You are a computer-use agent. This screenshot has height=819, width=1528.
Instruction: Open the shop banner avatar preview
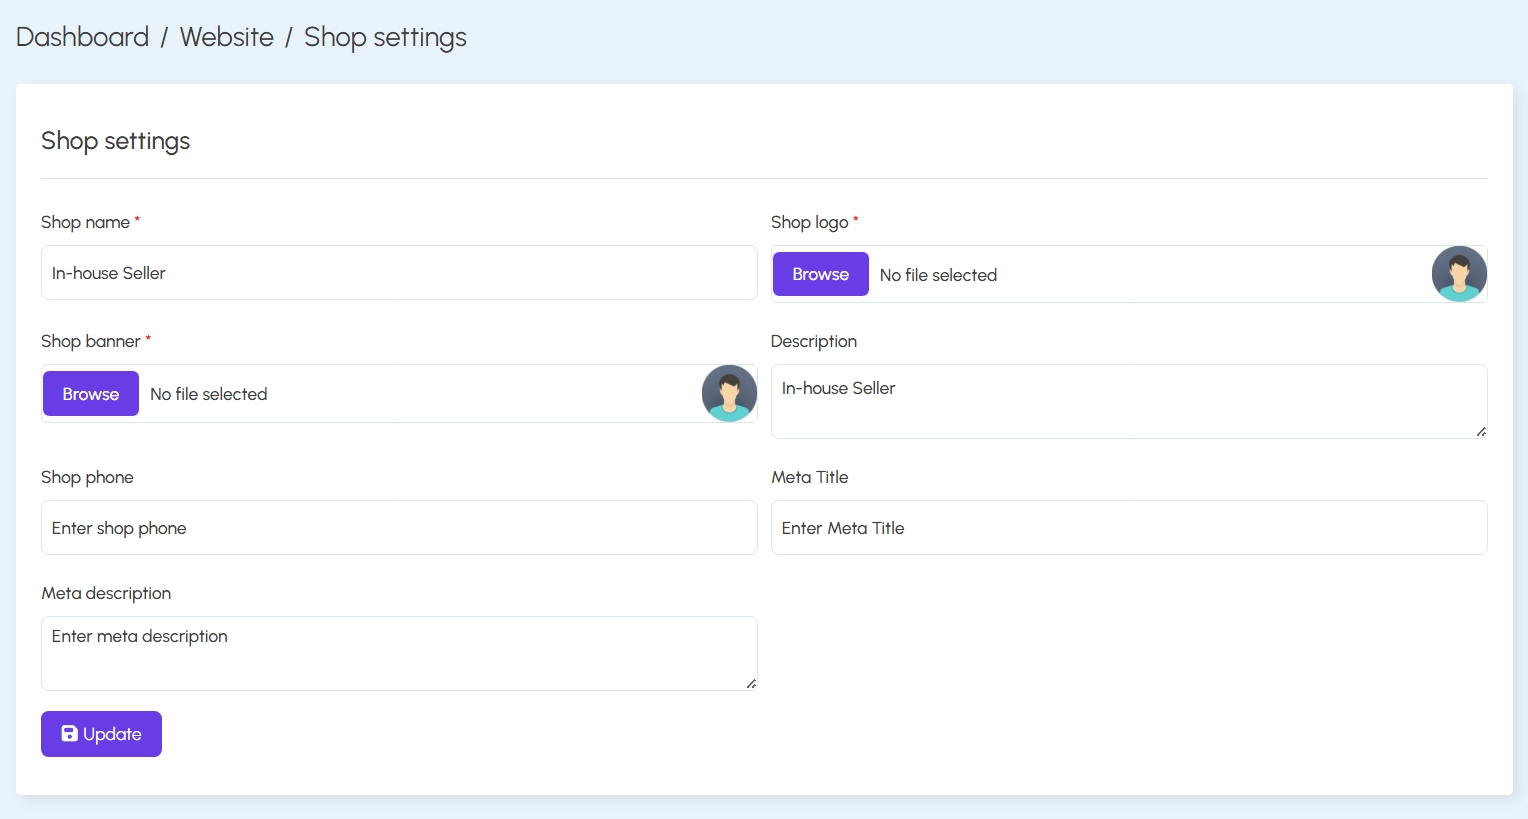coord(729,393)
